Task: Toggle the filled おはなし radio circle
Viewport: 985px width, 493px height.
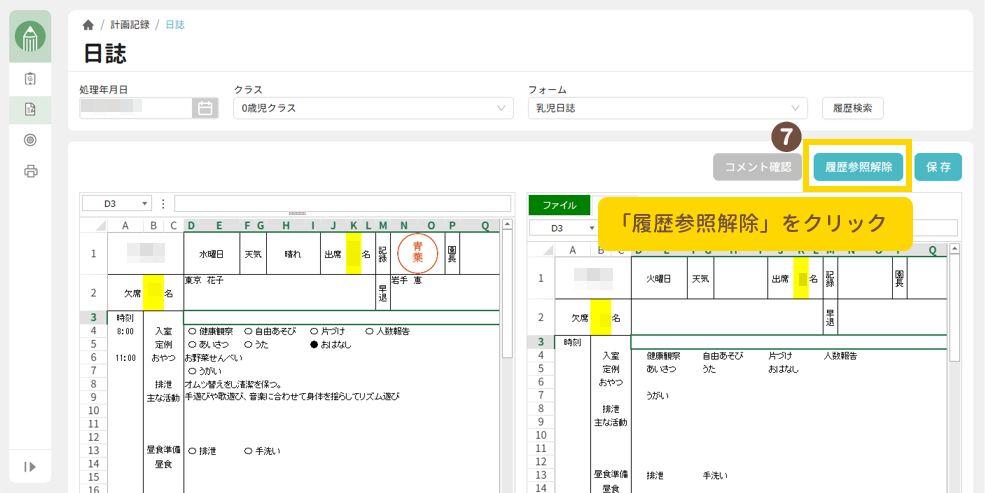Action: tap(314, 344)
